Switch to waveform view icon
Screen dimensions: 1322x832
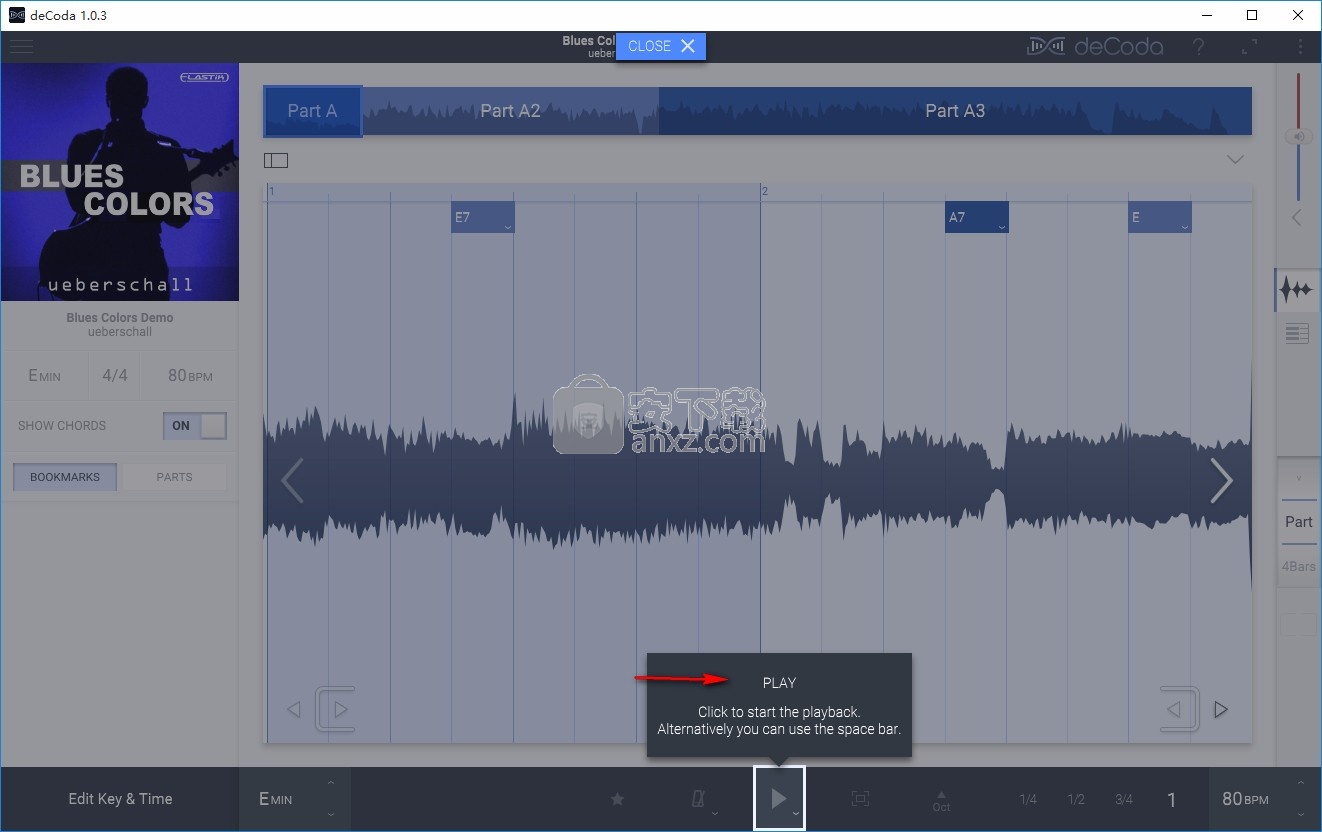tap(1297, 290)
